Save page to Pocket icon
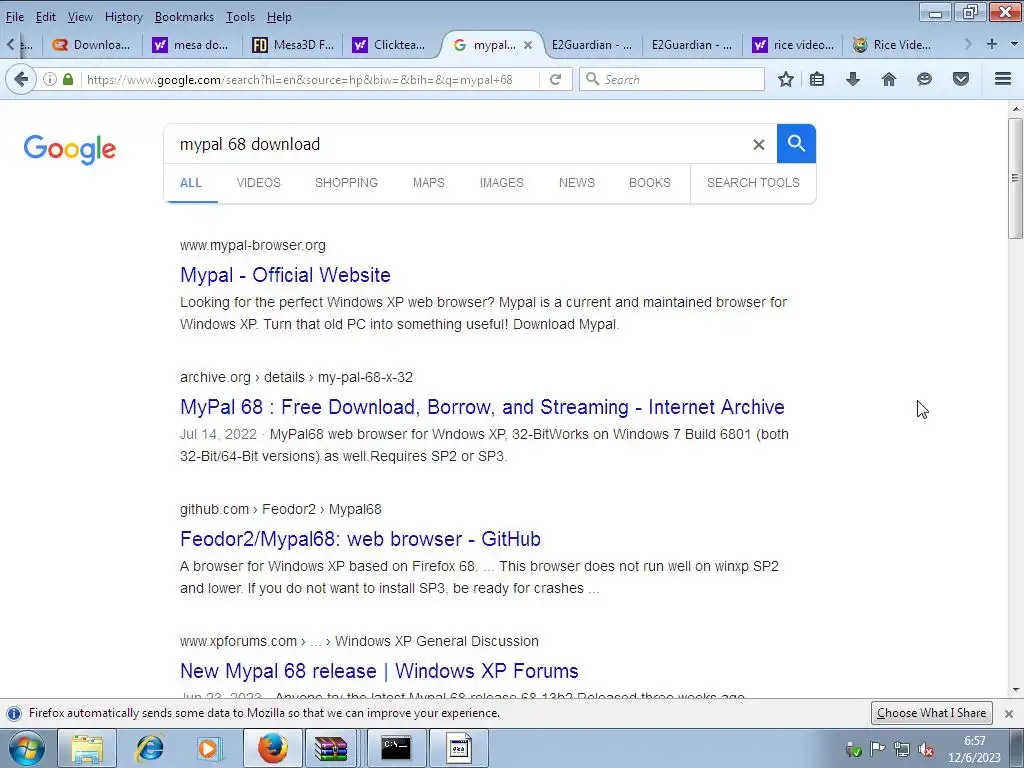The width and height of the screenshot is (1024, 768). click(x=961, y=80)
